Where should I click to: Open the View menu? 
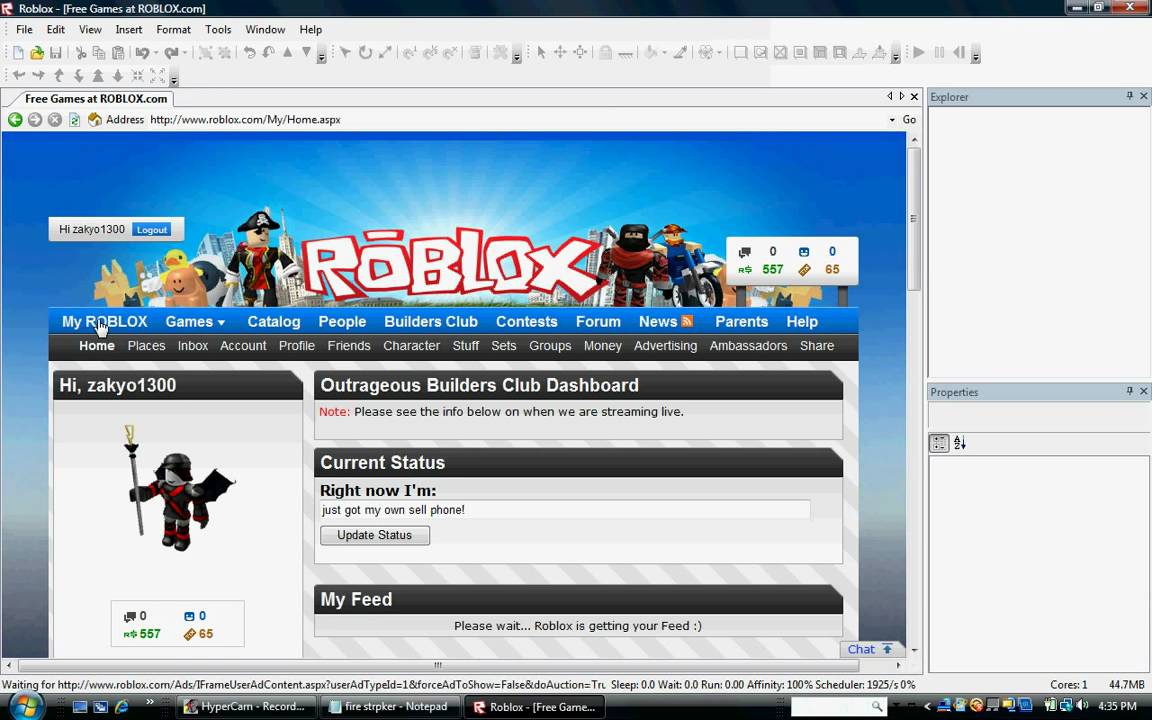coord(90,29)
